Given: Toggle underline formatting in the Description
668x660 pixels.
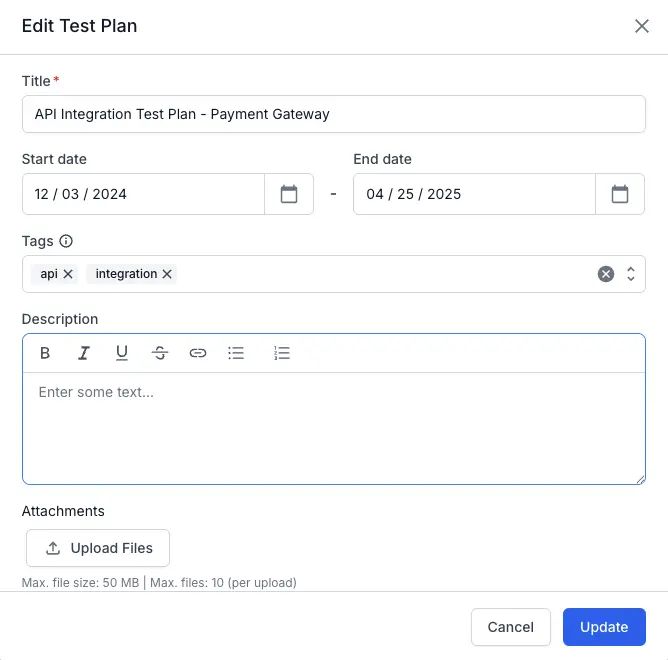Looking at the screenshot, I should tap(122, 353).
